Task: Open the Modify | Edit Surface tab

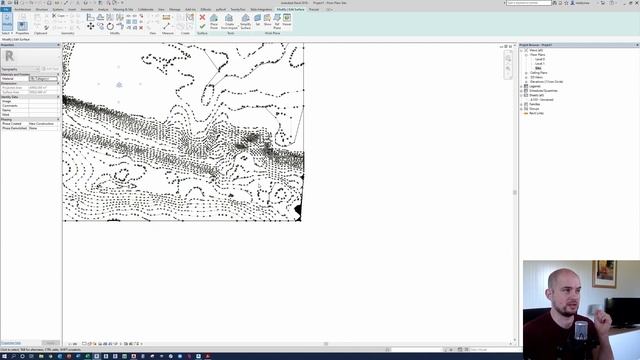Action: point(290,9)
